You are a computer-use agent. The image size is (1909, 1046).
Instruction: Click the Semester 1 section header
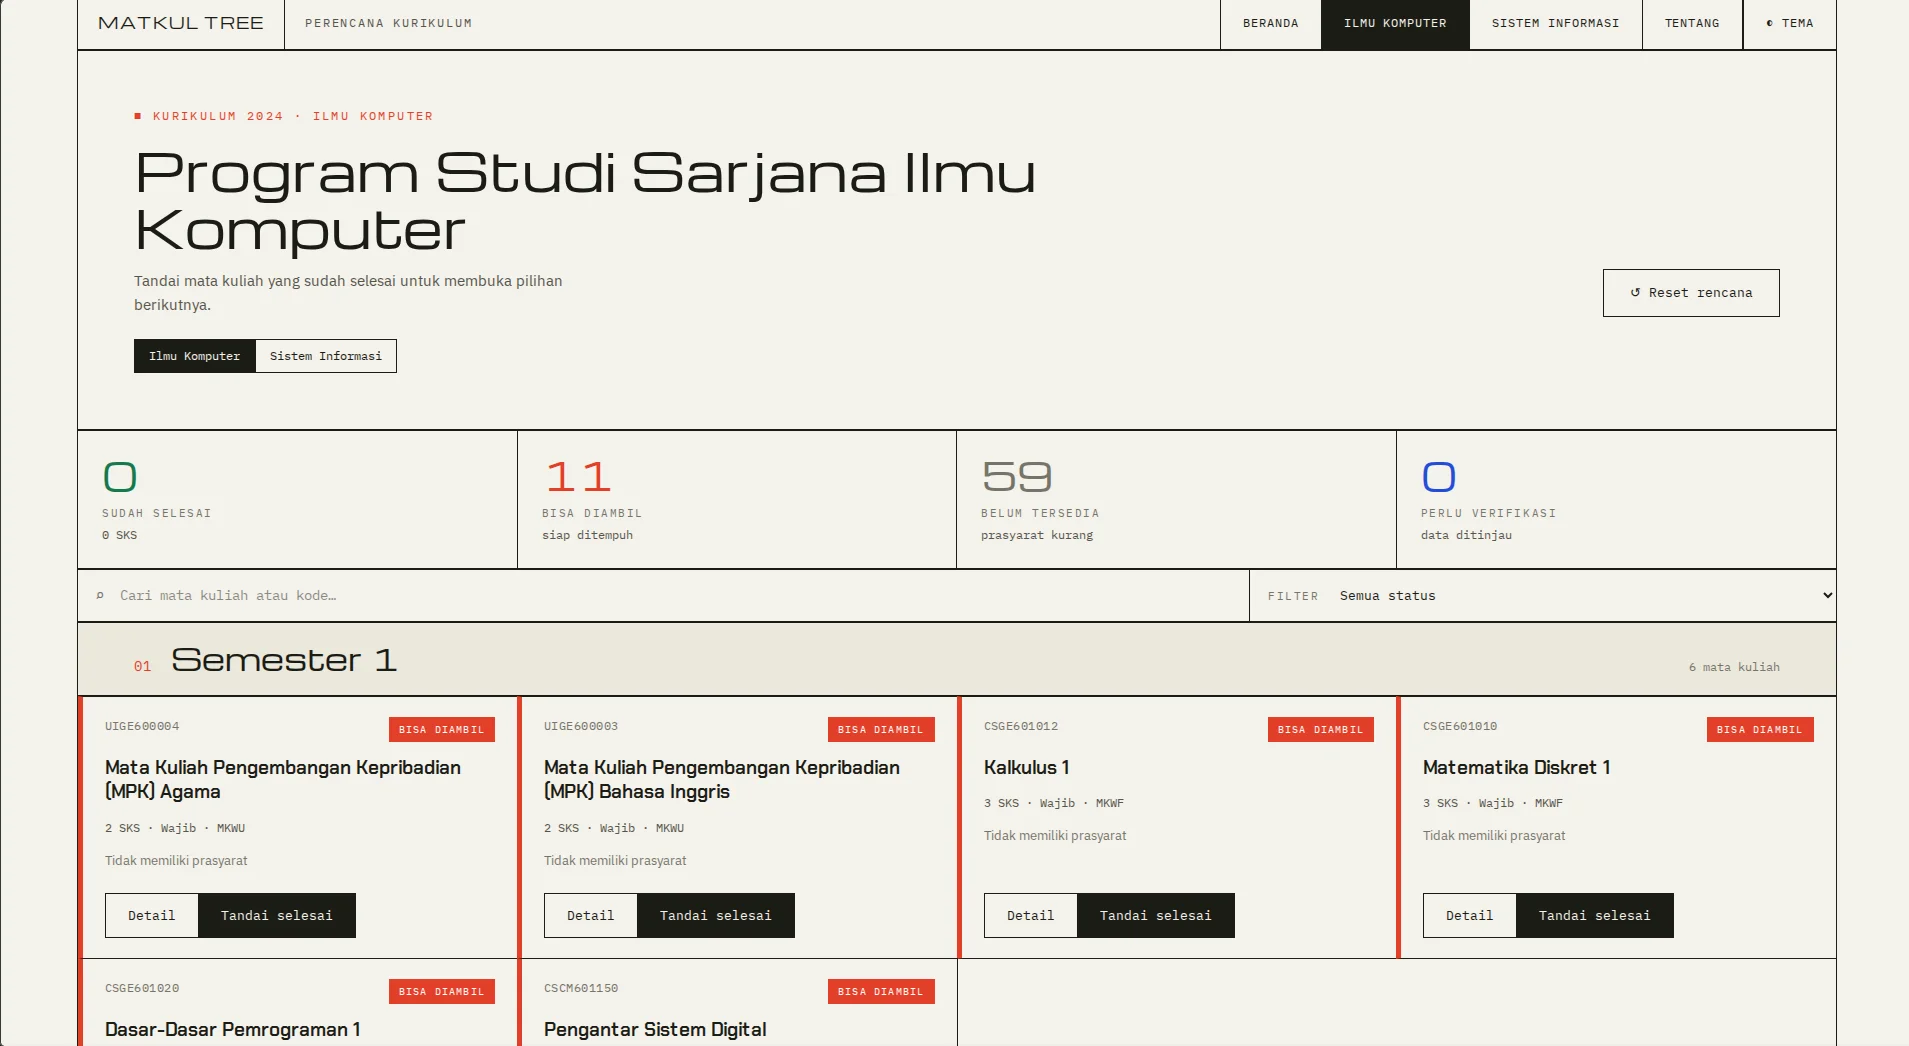coord(957,660)
